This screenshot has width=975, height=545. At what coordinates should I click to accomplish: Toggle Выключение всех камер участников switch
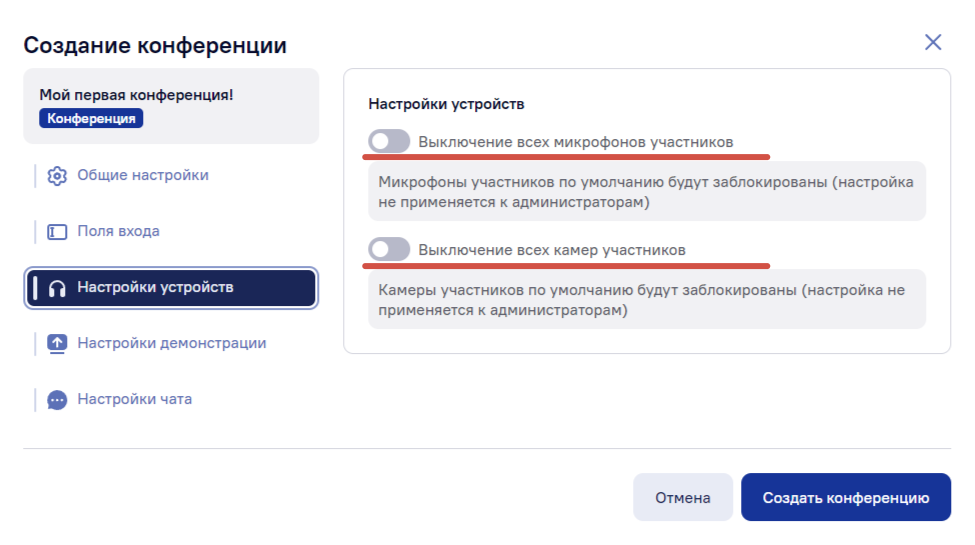(389, 249)
